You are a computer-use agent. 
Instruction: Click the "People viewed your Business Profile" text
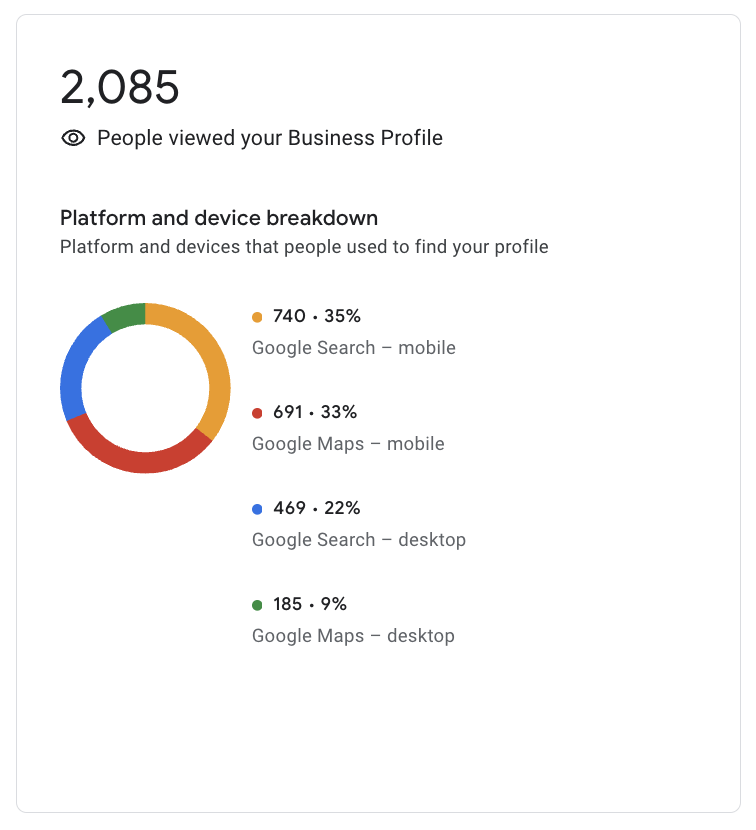coord(270,138)
